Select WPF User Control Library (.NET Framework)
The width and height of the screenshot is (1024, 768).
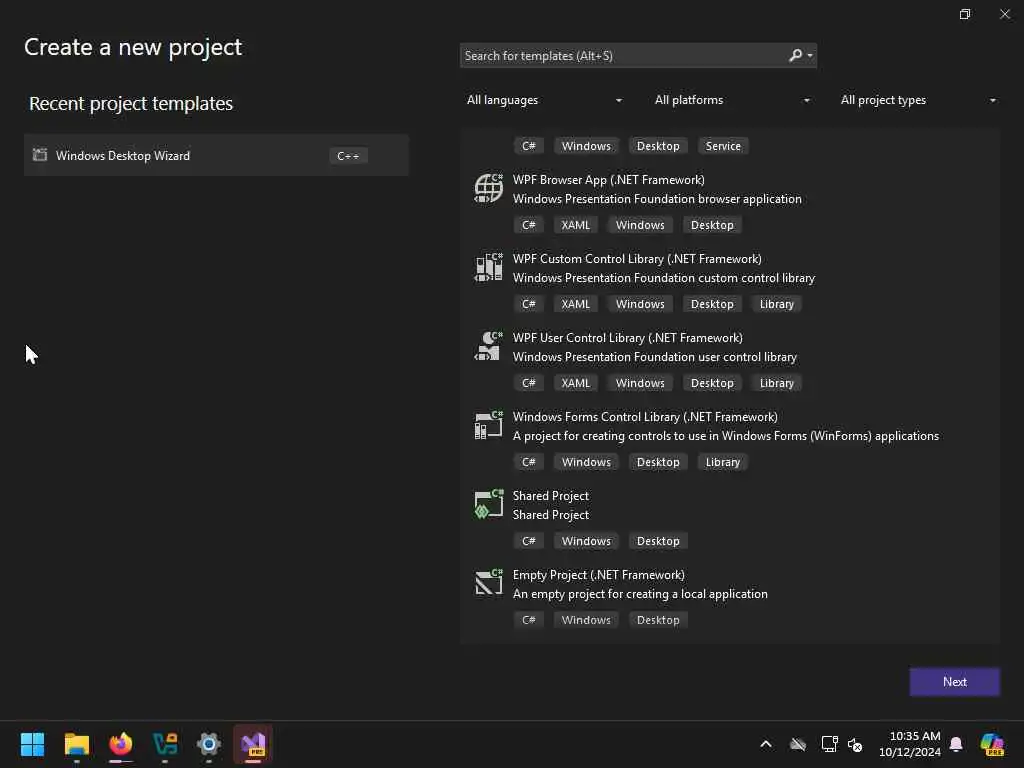628,338
